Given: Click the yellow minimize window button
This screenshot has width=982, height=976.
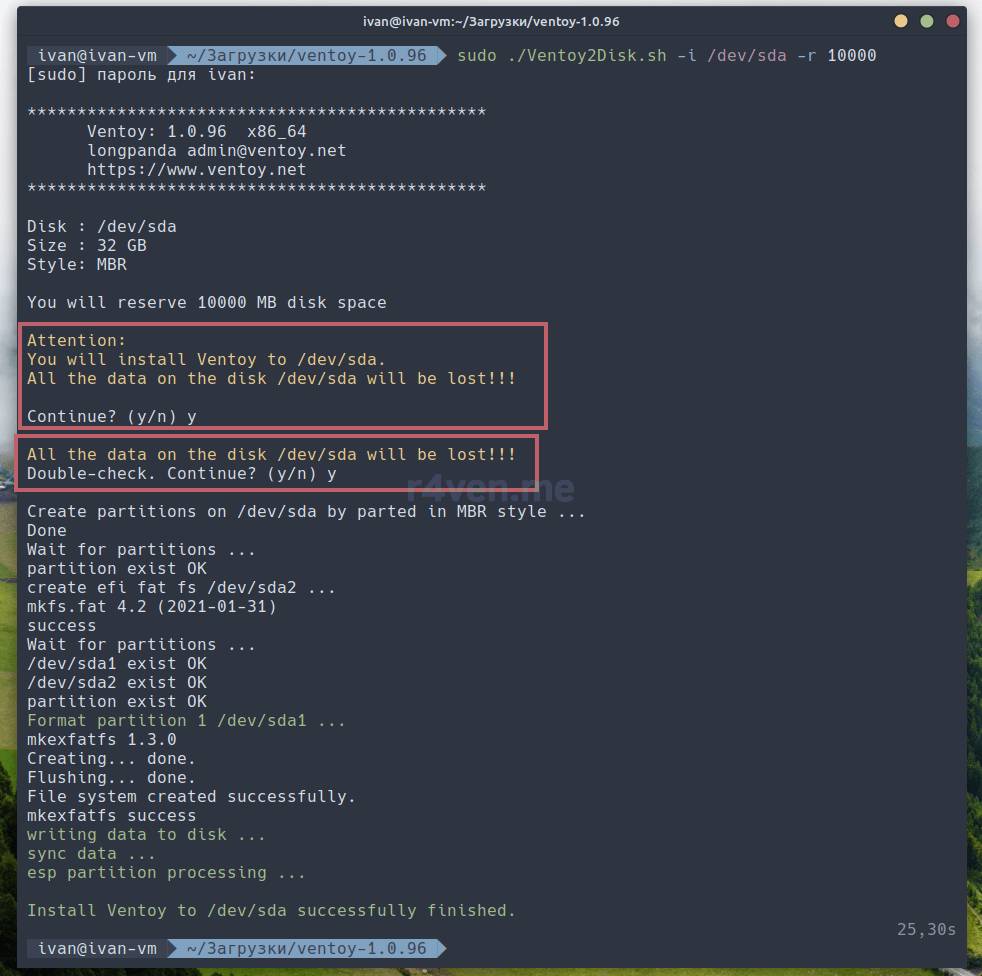Looking at the screenshot, I should coord(901,21).
